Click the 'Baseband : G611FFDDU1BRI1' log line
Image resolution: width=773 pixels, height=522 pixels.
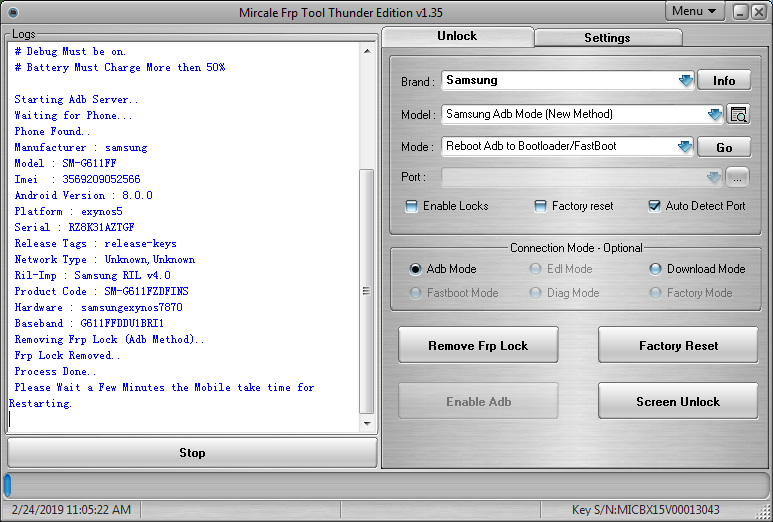89,323
